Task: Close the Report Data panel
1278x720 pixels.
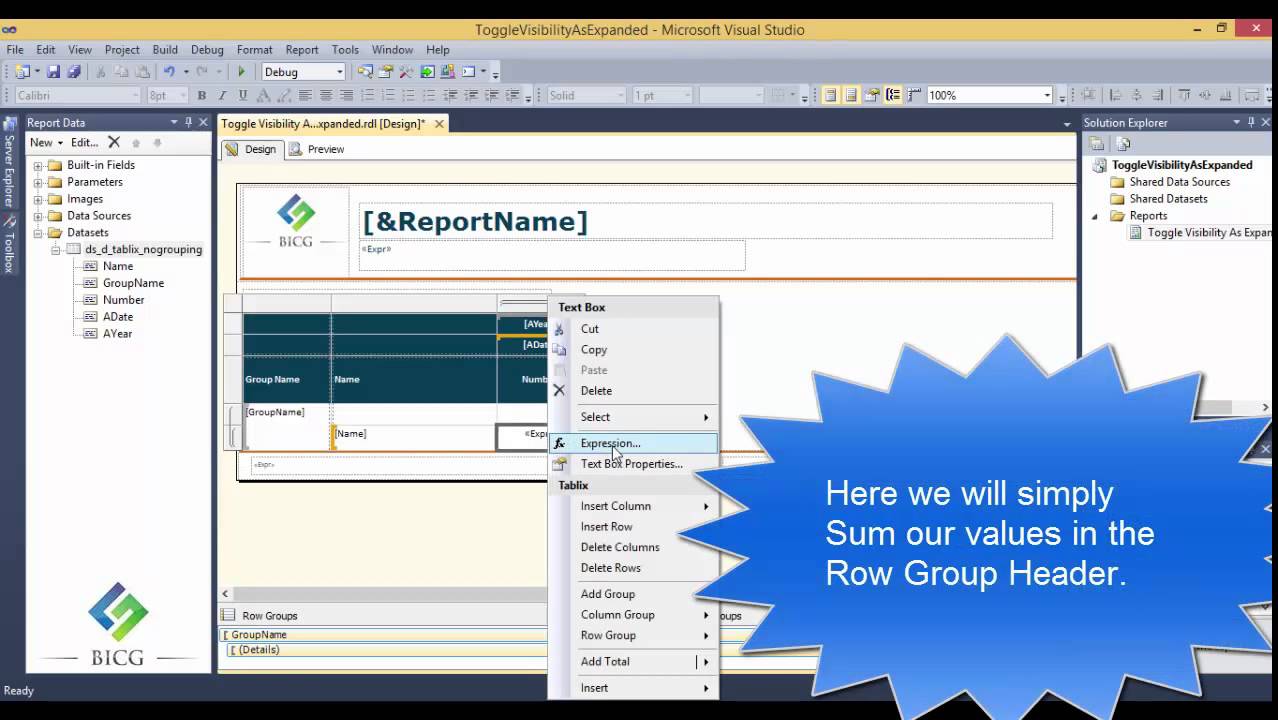Action: point(203,122)
